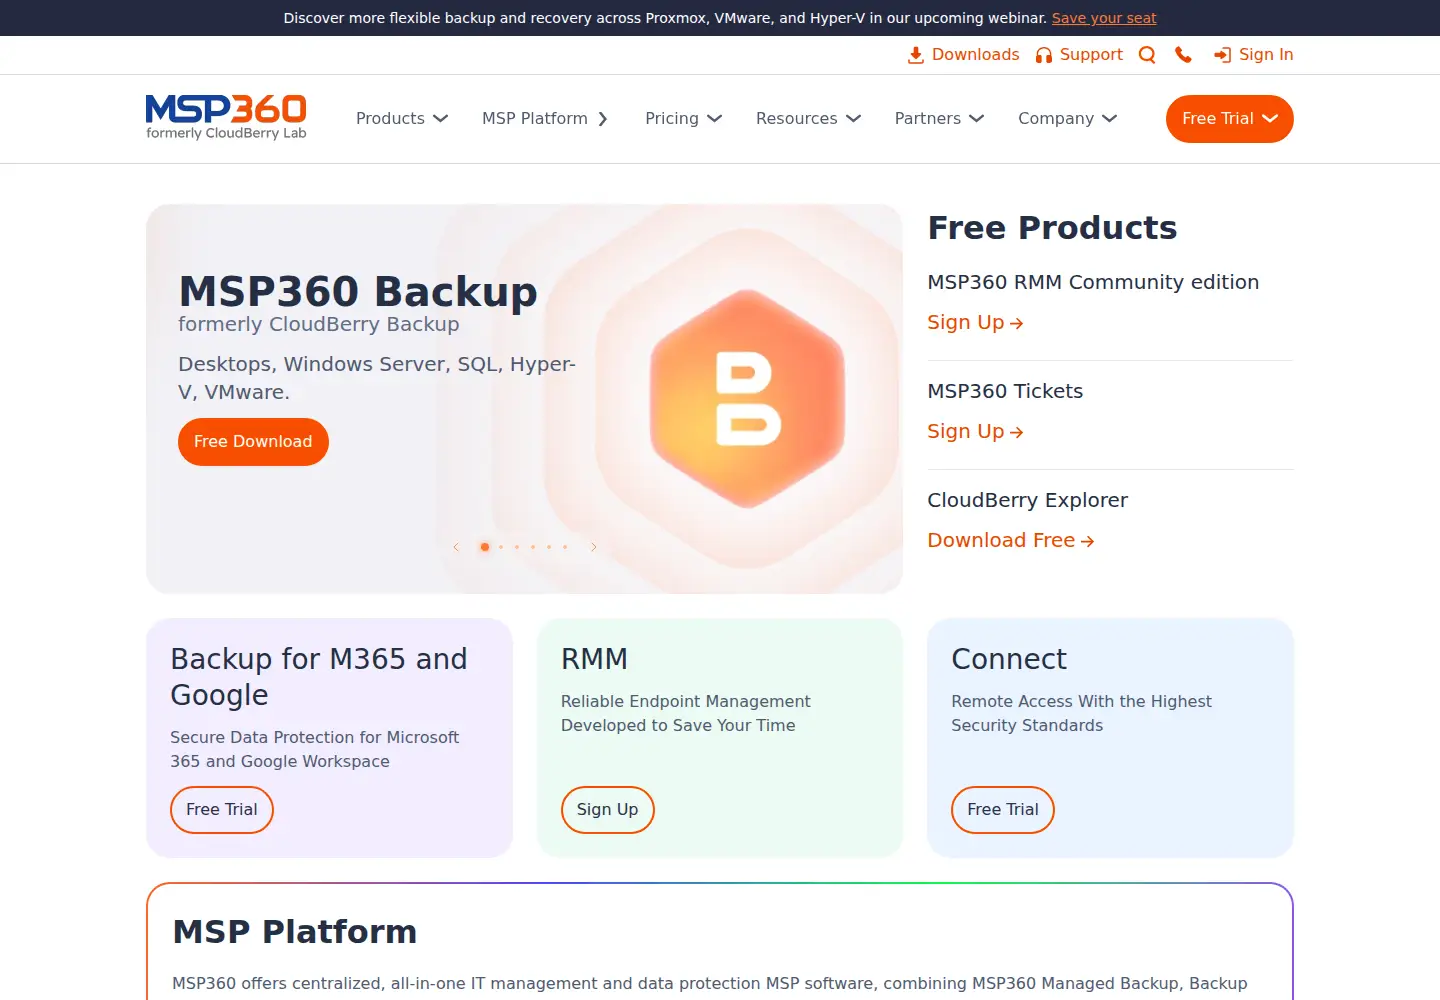Click the 'Backup for M365 and Google' title
Image resolution: width=1440 pixels, height=1000 pixels.
pyautogui.click(x=319, y=677)
